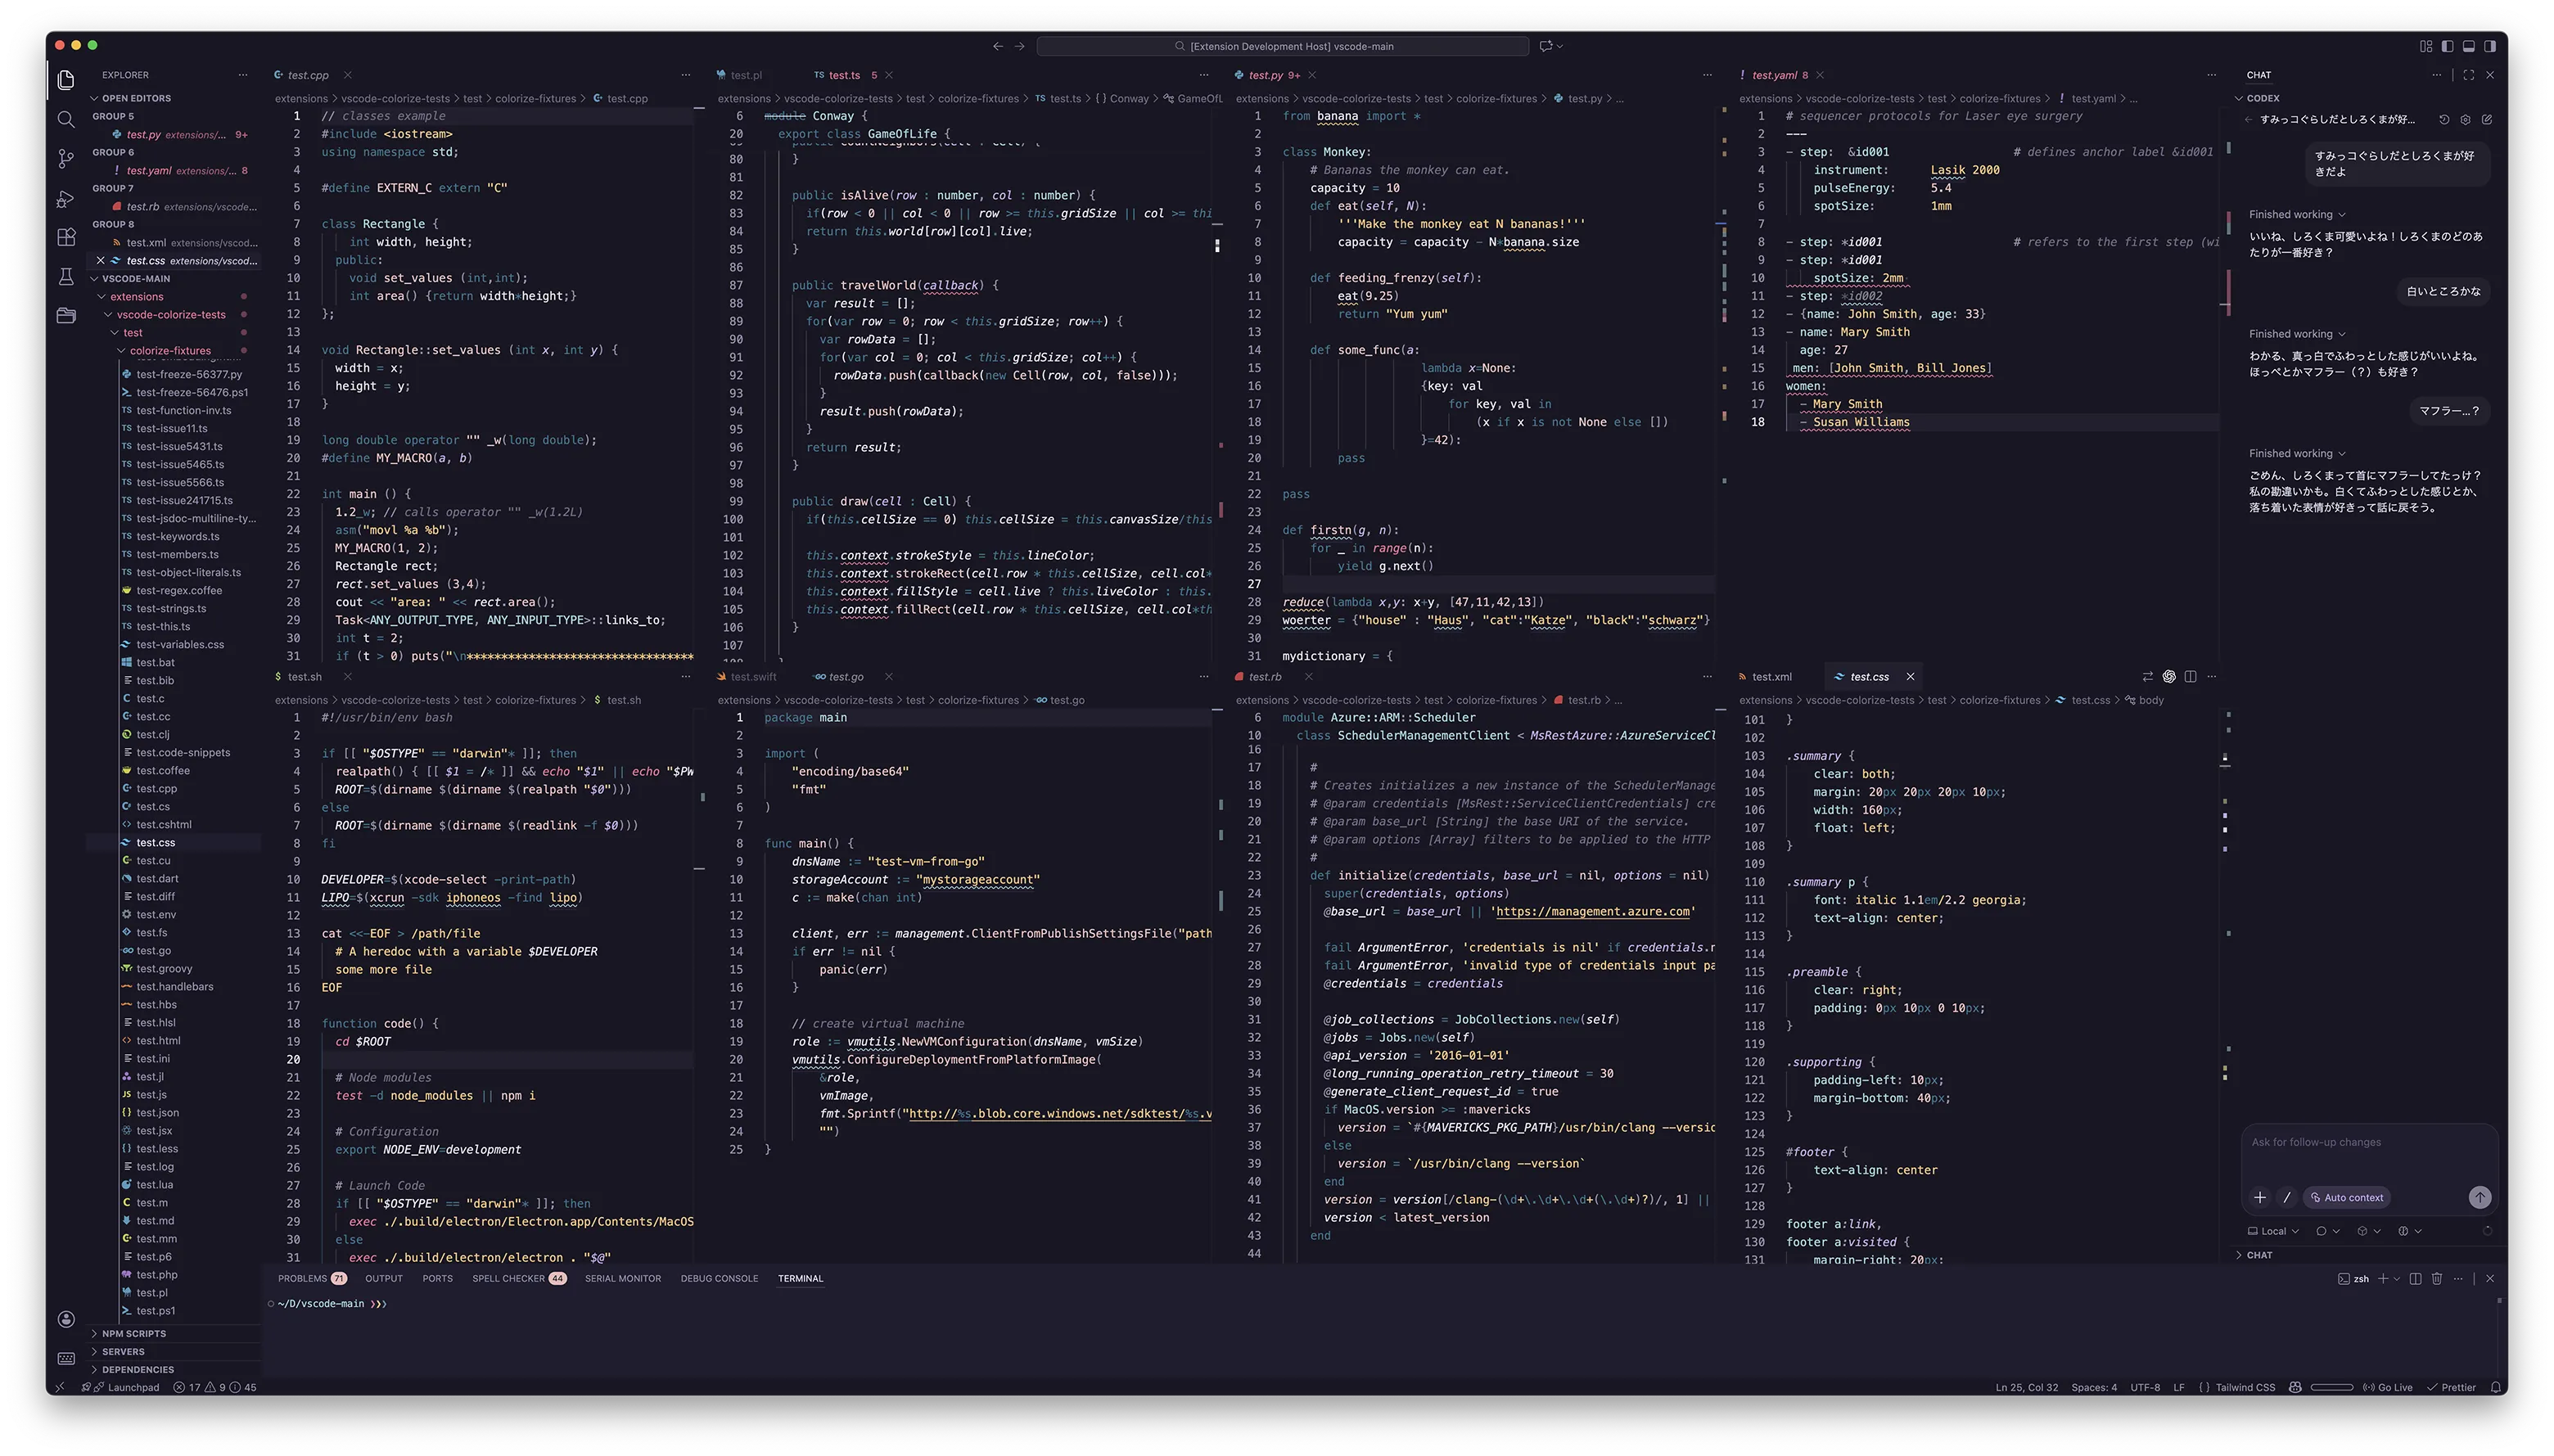Open the Search view in activity bar
Screen dimensions: 2554x1456
coord(66,120)
